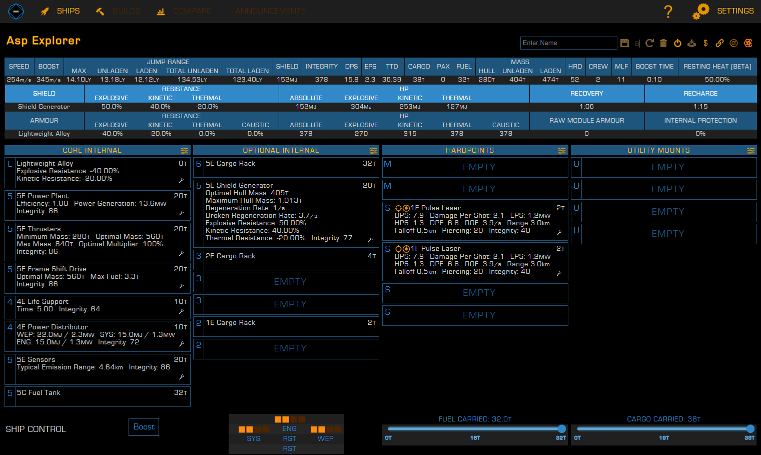Adjust the Fuel Carried slider handle
The image size is (761, 455).
click(562, 429)
